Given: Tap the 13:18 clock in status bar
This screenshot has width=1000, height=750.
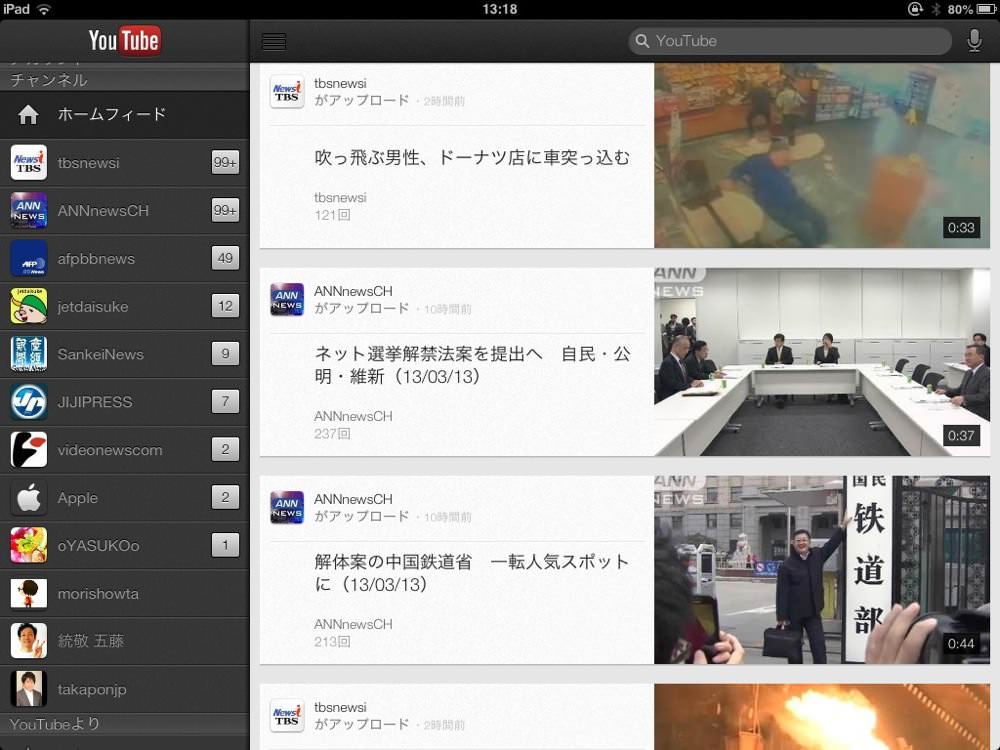Looking at the screenshot, I should [499, 9].
